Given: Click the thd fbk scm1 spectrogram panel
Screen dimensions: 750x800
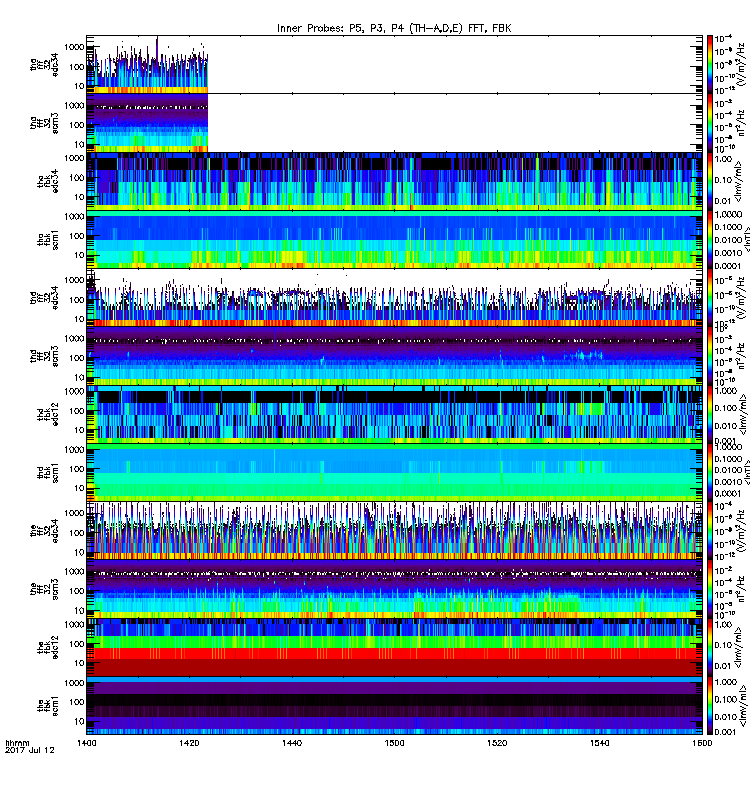Looking at the screenshot, I should point(394,473).
